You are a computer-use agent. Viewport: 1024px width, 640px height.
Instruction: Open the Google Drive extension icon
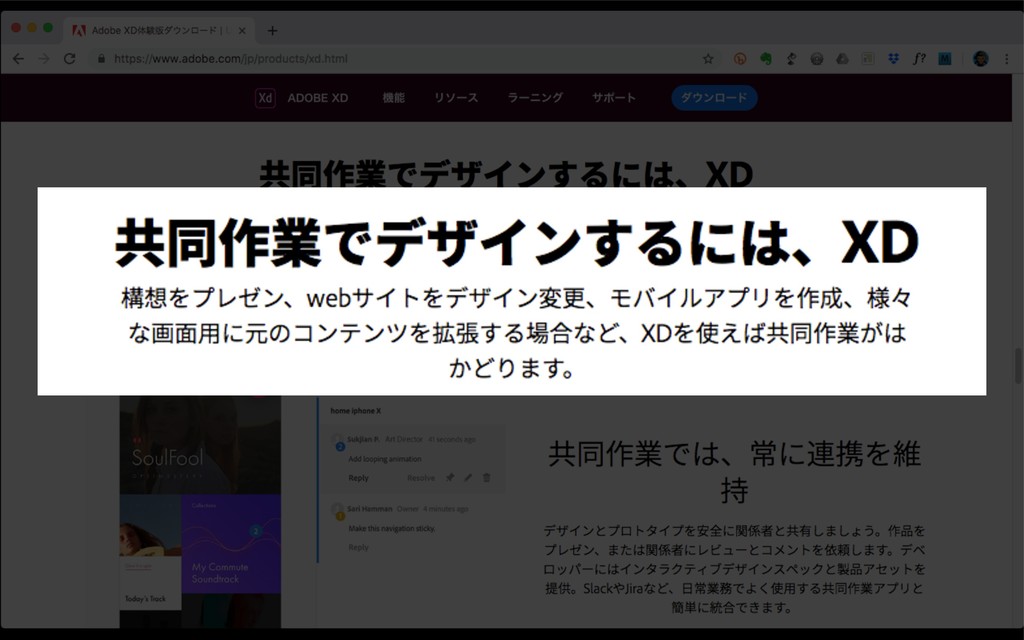click(x=842, y=59)
